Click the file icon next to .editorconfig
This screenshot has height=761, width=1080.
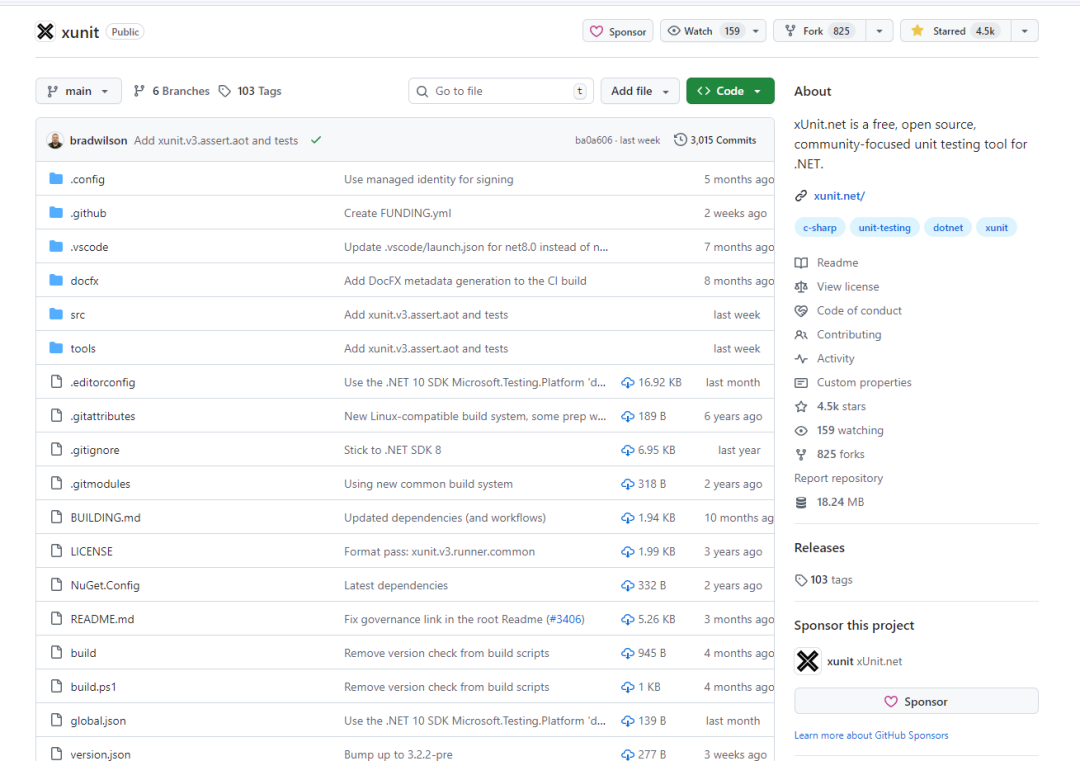pyautogui.click(x=56, y=382)
